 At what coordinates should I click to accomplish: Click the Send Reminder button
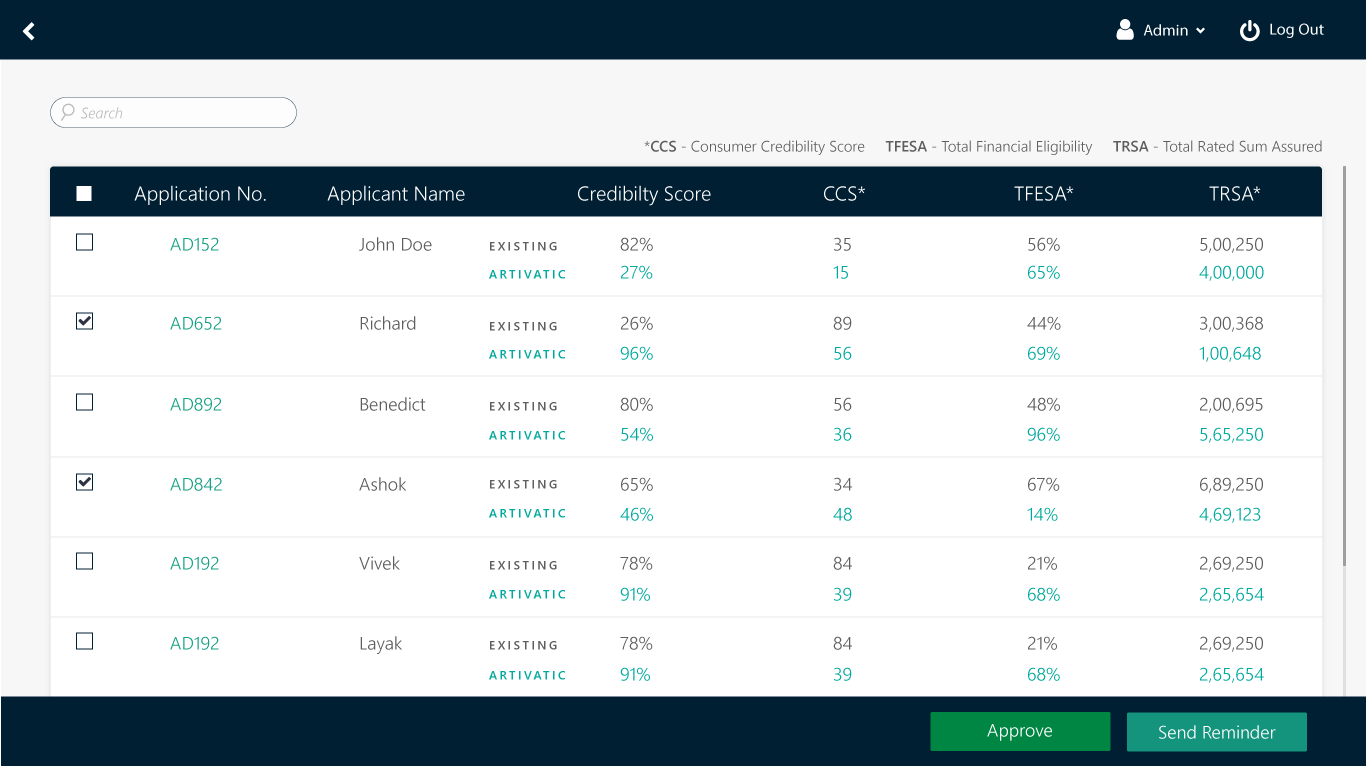[x=1216, y=732]
